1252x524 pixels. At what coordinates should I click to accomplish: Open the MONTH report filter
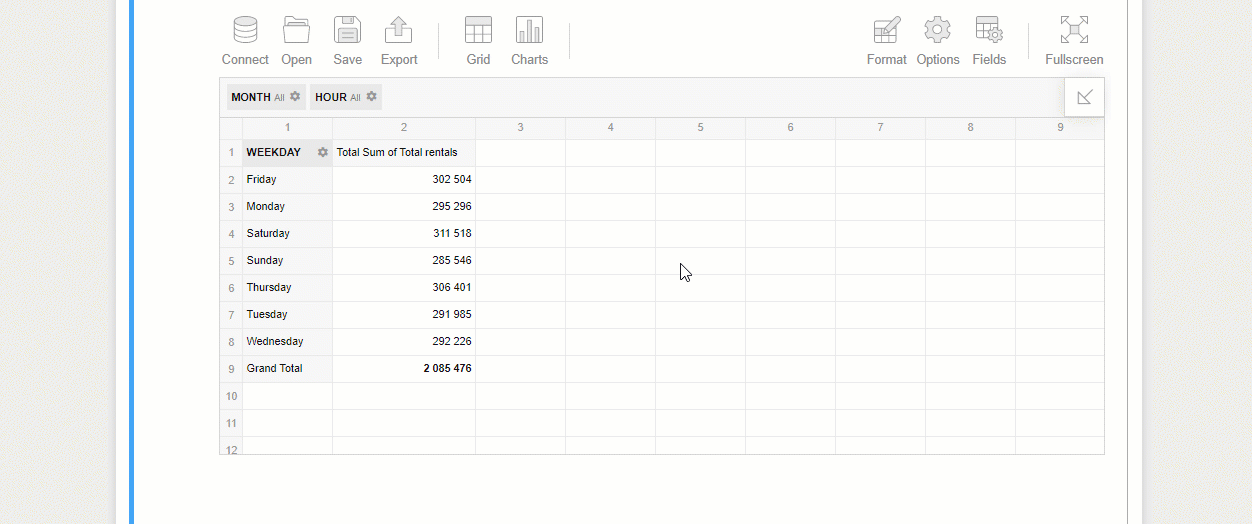266,97
